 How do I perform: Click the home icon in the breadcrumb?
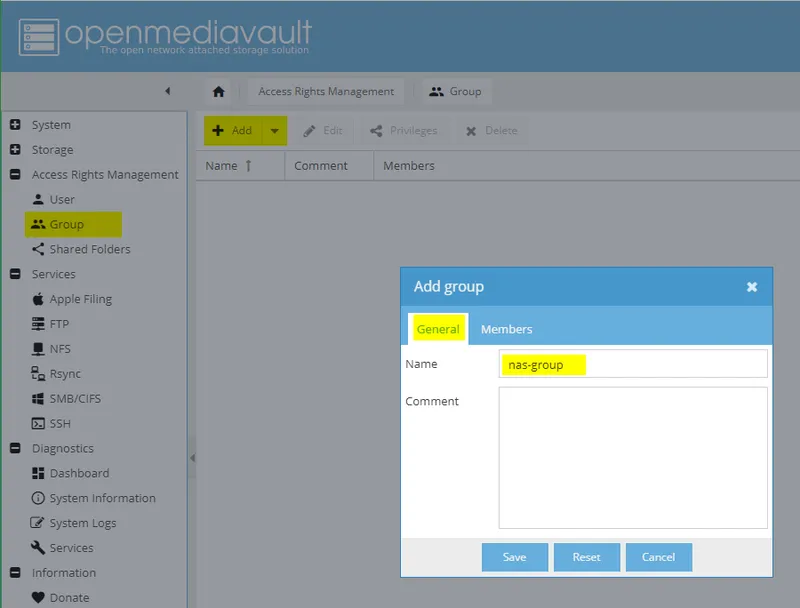[x=218, y=91]
